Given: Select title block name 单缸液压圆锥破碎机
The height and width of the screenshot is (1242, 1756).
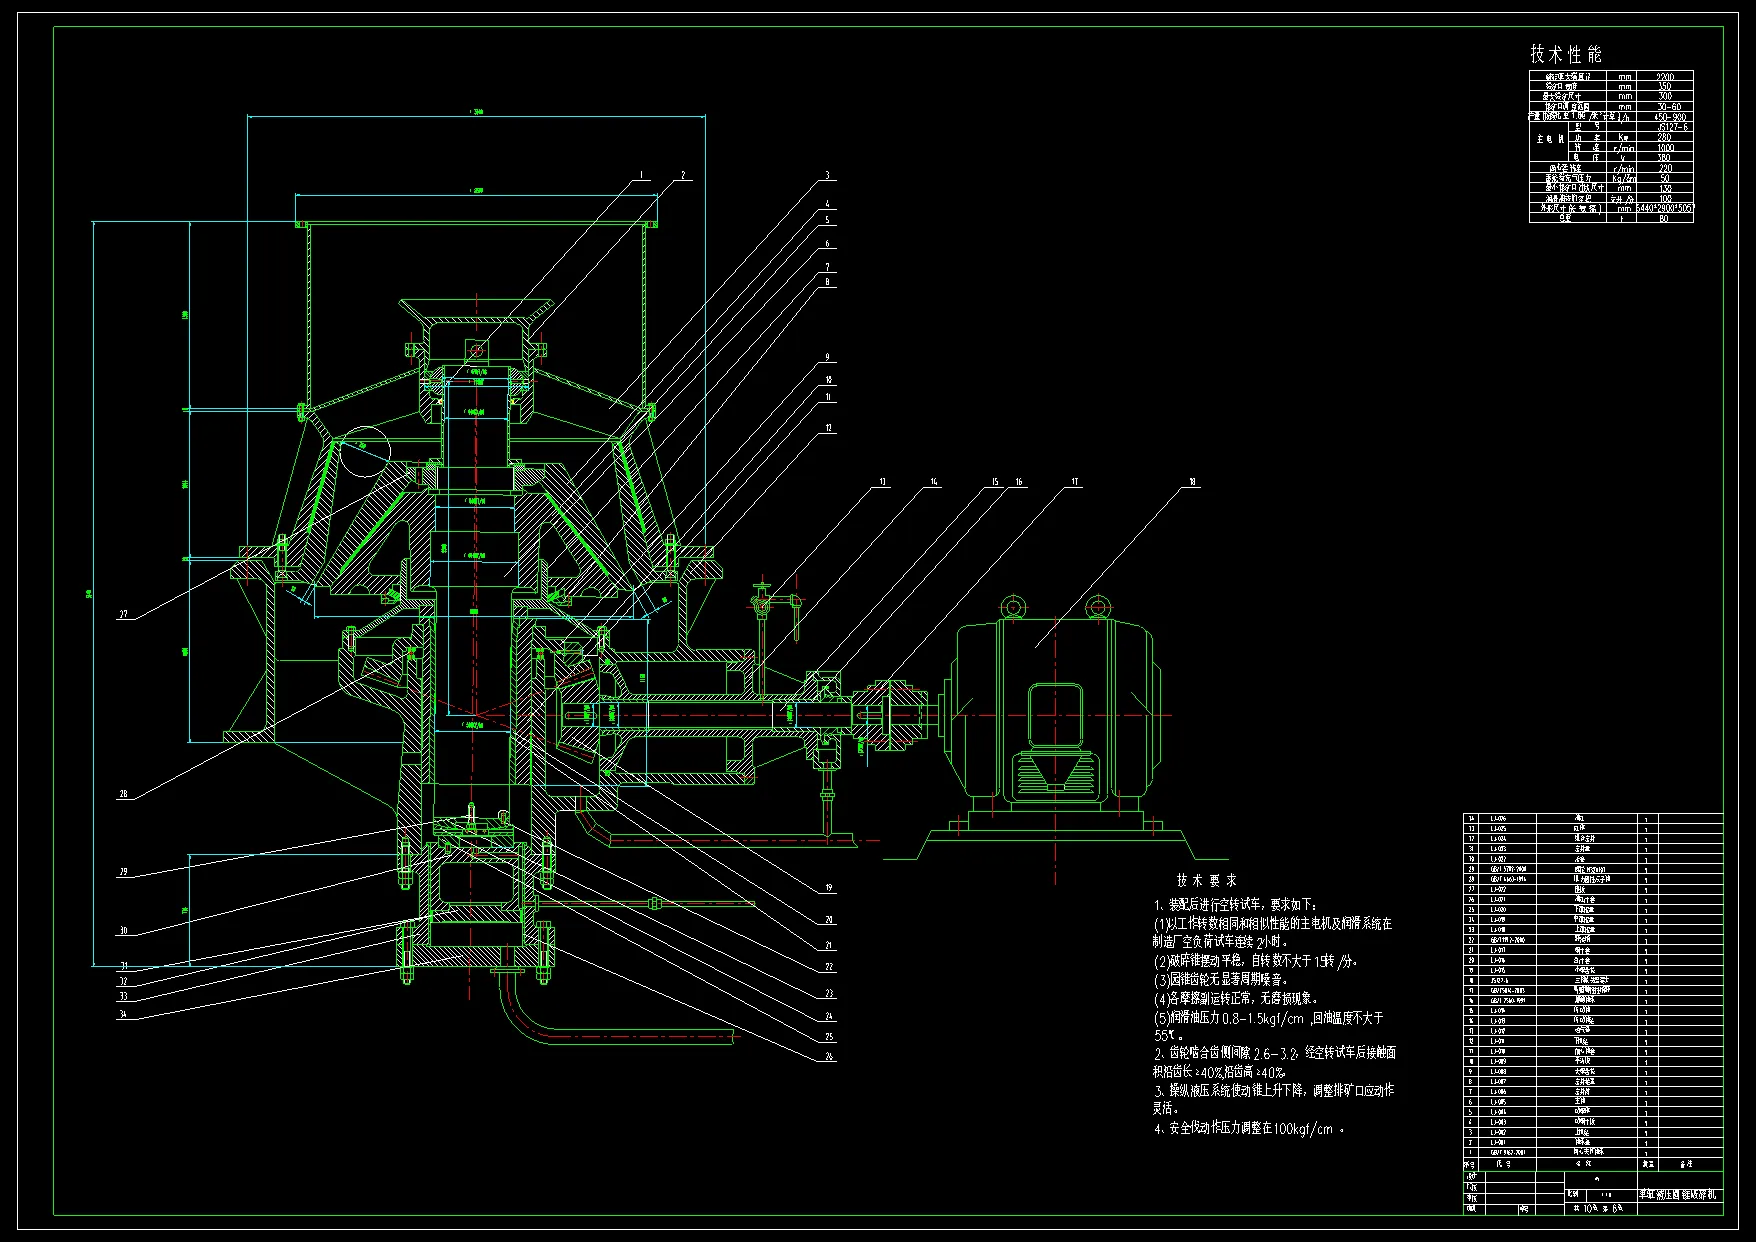Looking at the screenshot, I should [1677, 1194].
